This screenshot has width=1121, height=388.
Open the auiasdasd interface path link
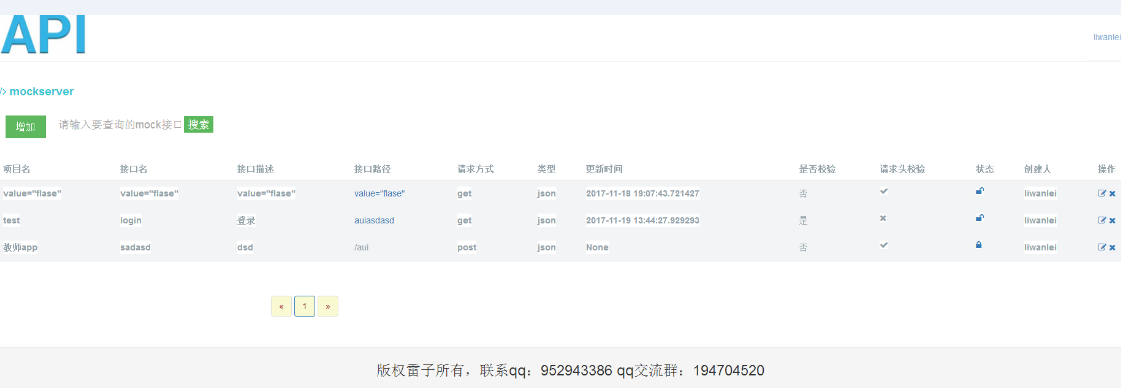[x=374, y=221]
